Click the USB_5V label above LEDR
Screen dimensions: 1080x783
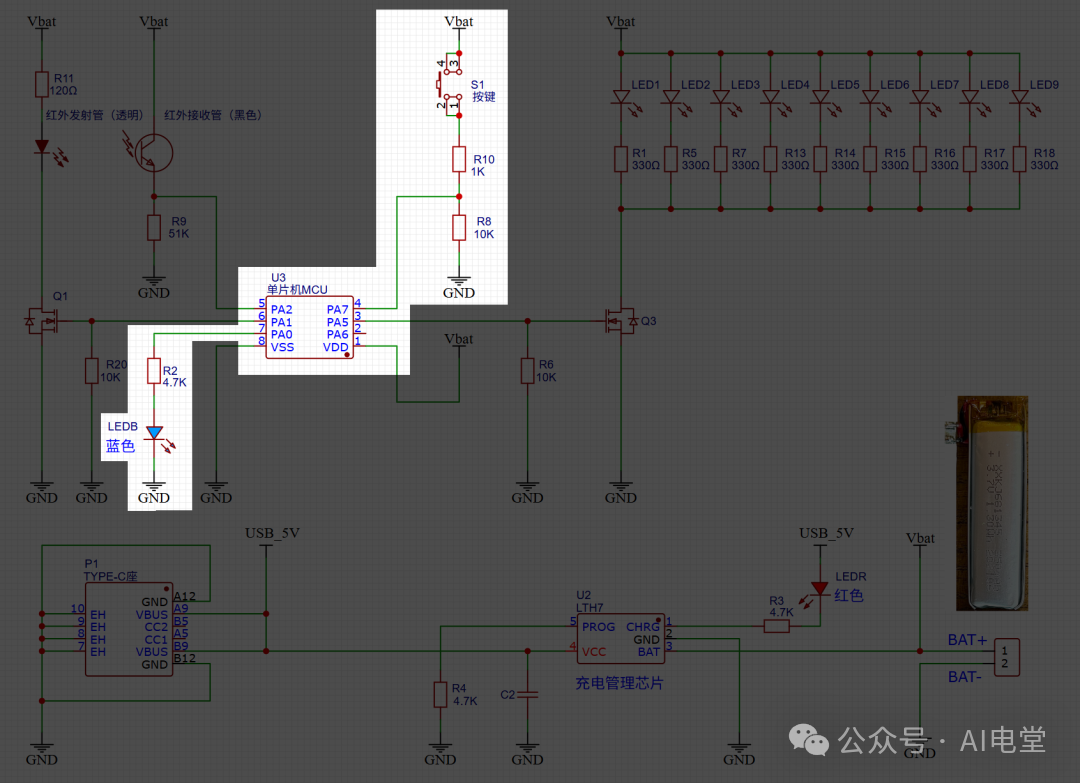(x=826, y=533)
